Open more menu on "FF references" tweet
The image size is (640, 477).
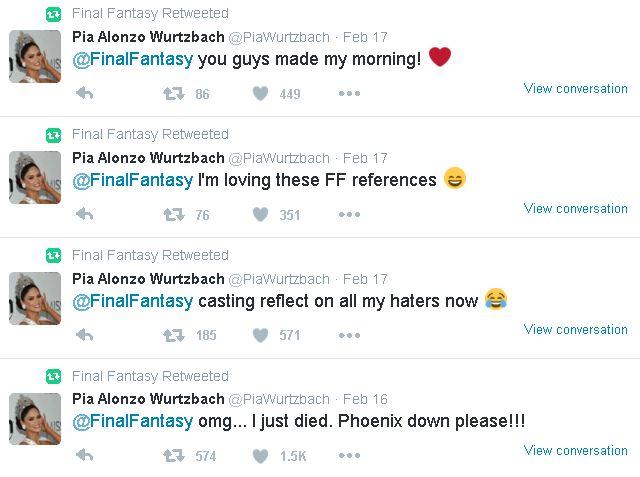coord(348,214)
